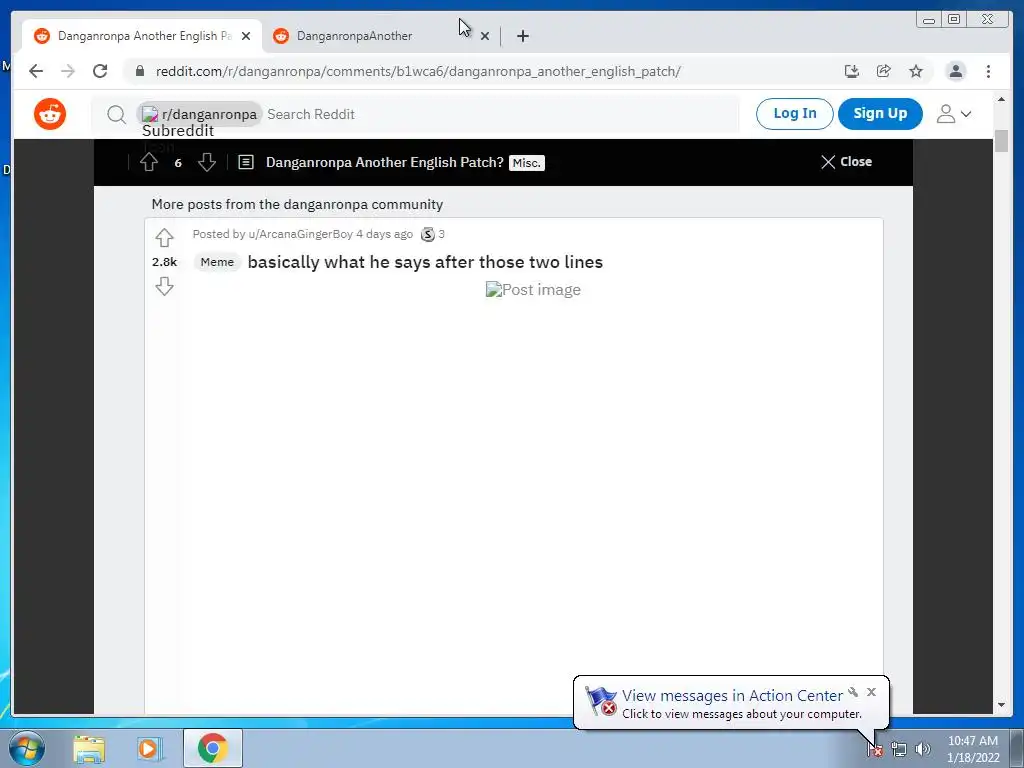The width and height of the screenshot is (1024, 768).
Task: Click the silver award icon
Action: tap(428, 234)
